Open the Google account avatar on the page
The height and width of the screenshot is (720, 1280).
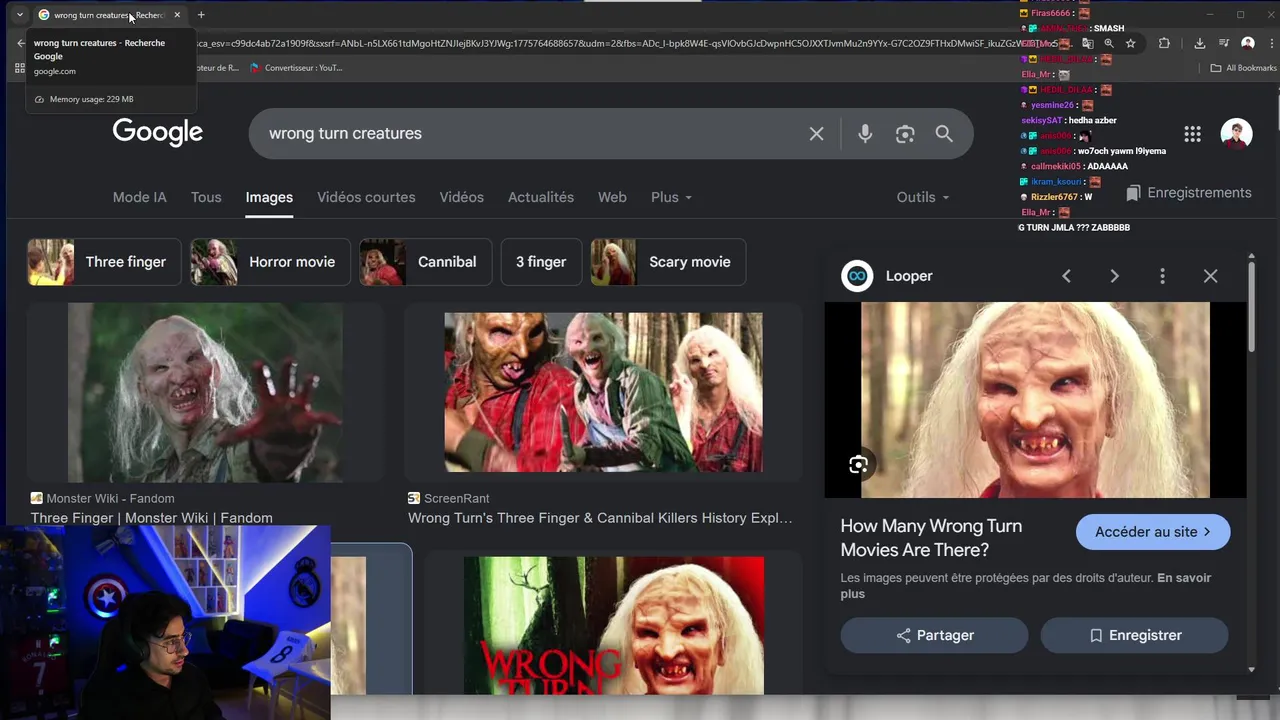tap(1236, 134)
